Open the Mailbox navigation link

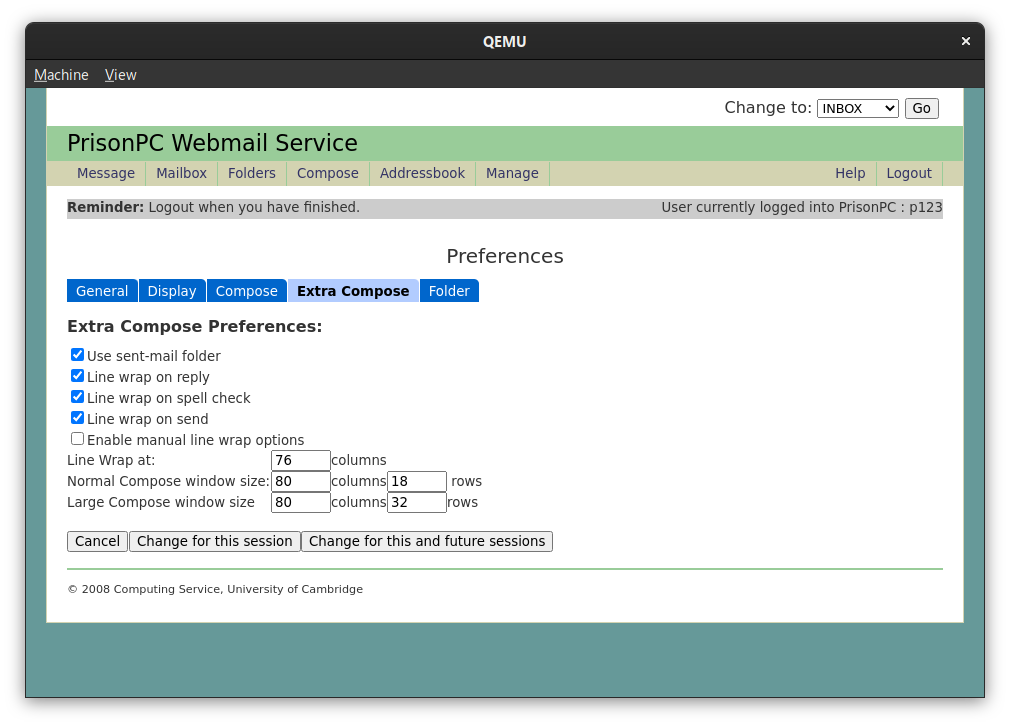(x=182, y=173)
